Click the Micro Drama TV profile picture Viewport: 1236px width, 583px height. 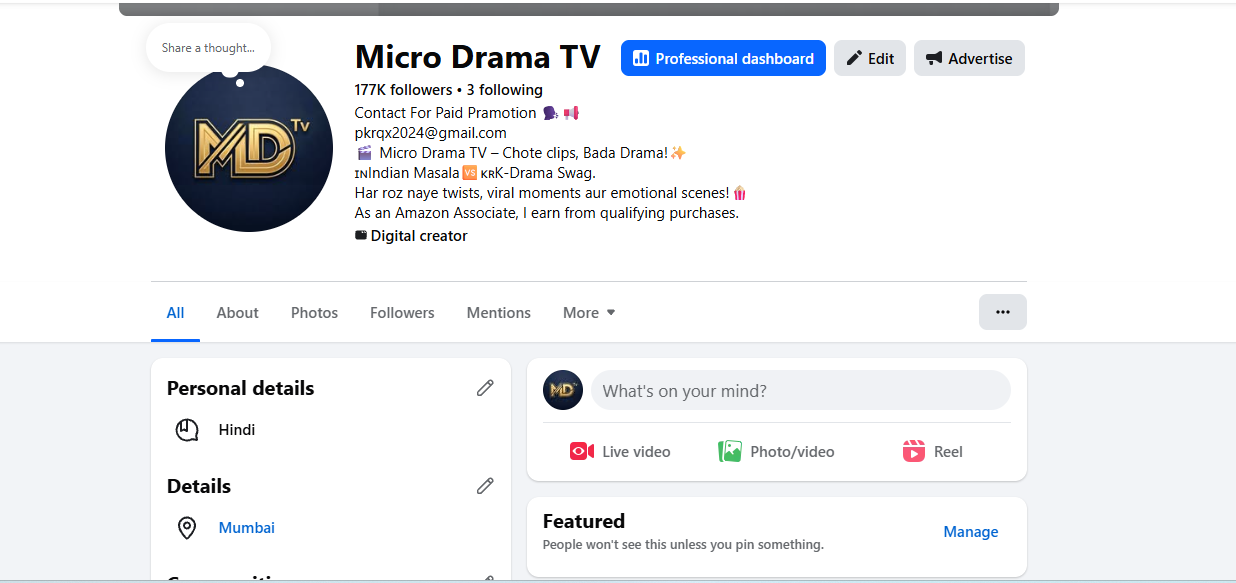click(x=249, y=148)
